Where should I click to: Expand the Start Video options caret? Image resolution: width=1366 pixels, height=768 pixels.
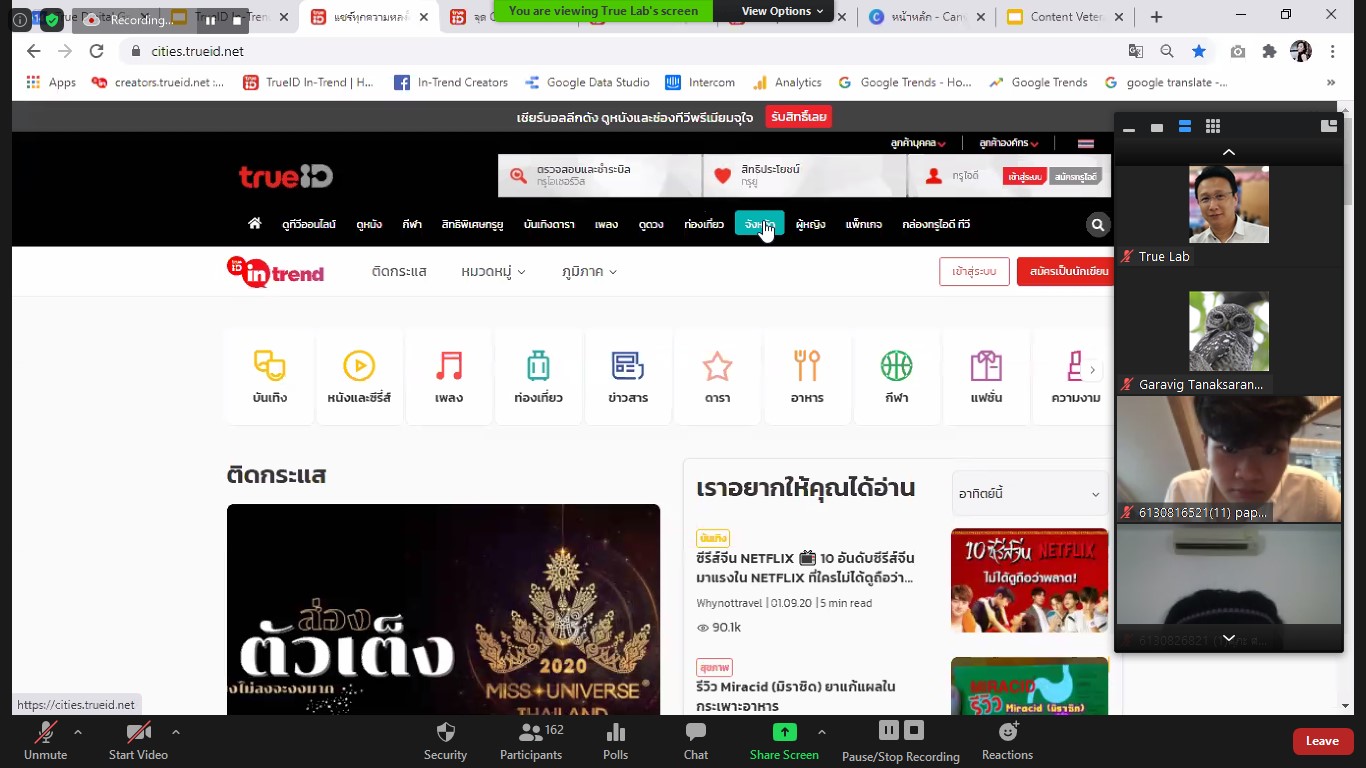[x=176, y=732]
